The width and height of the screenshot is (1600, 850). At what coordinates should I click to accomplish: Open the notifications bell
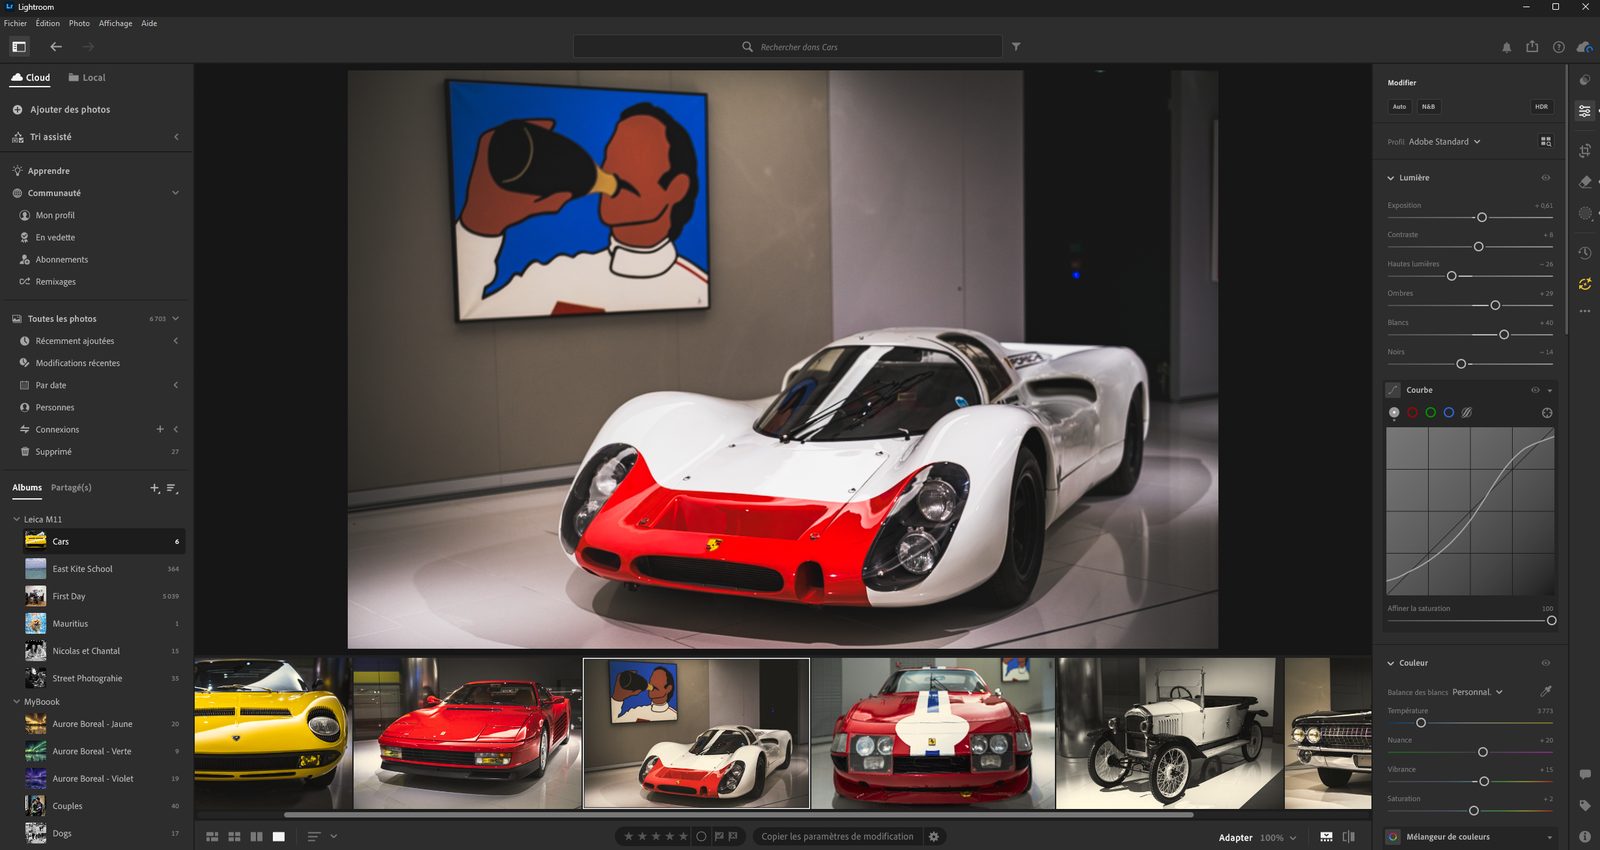coord(1507,47)
